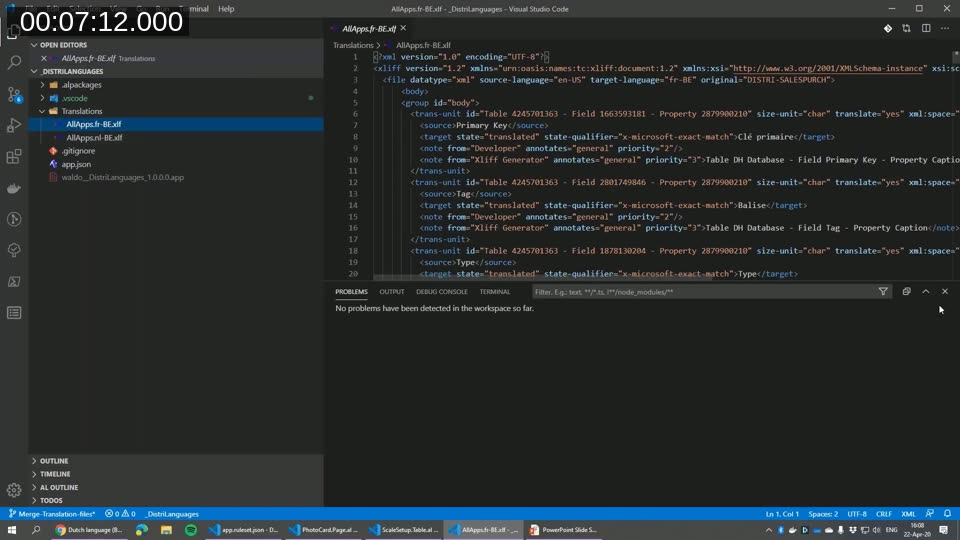
Task: Click the feedback icon in status bar
Action: coord(930,514)
